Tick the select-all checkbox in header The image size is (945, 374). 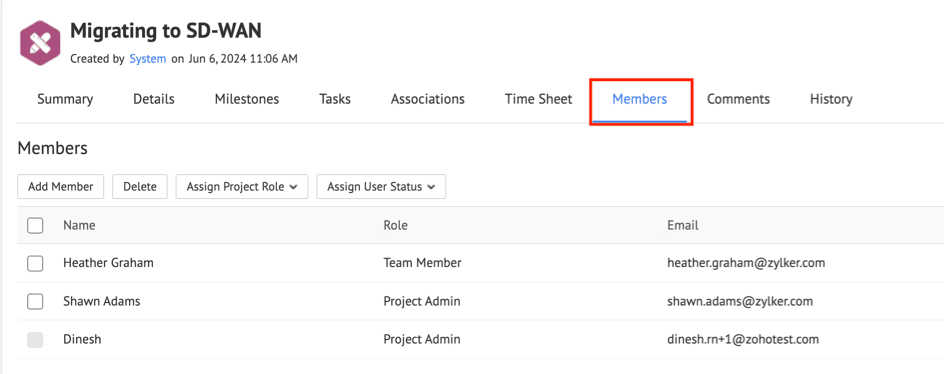35,226
